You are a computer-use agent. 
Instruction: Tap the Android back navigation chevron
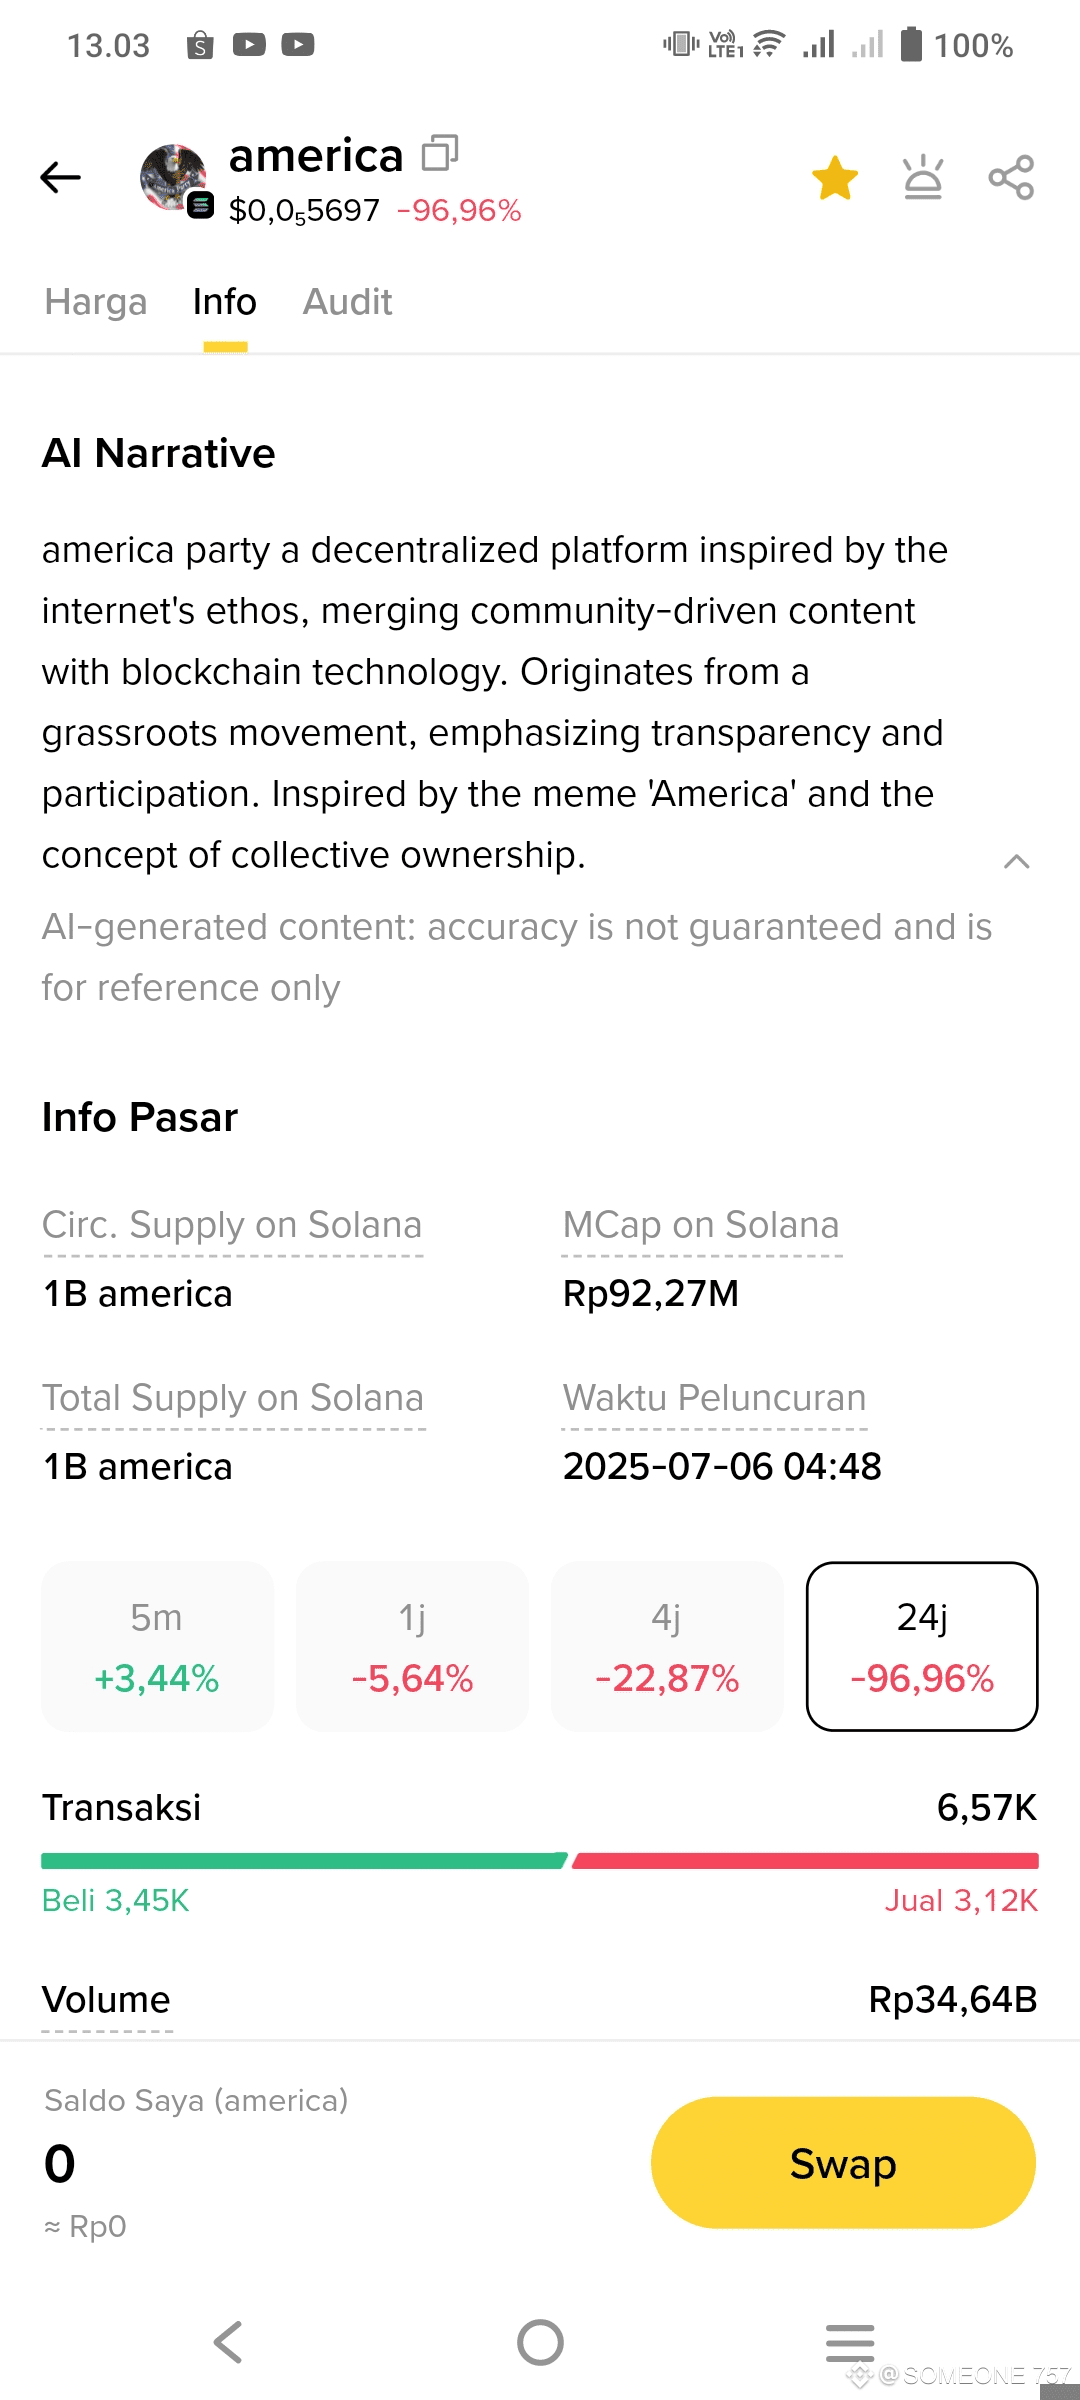click(229, 2342)
